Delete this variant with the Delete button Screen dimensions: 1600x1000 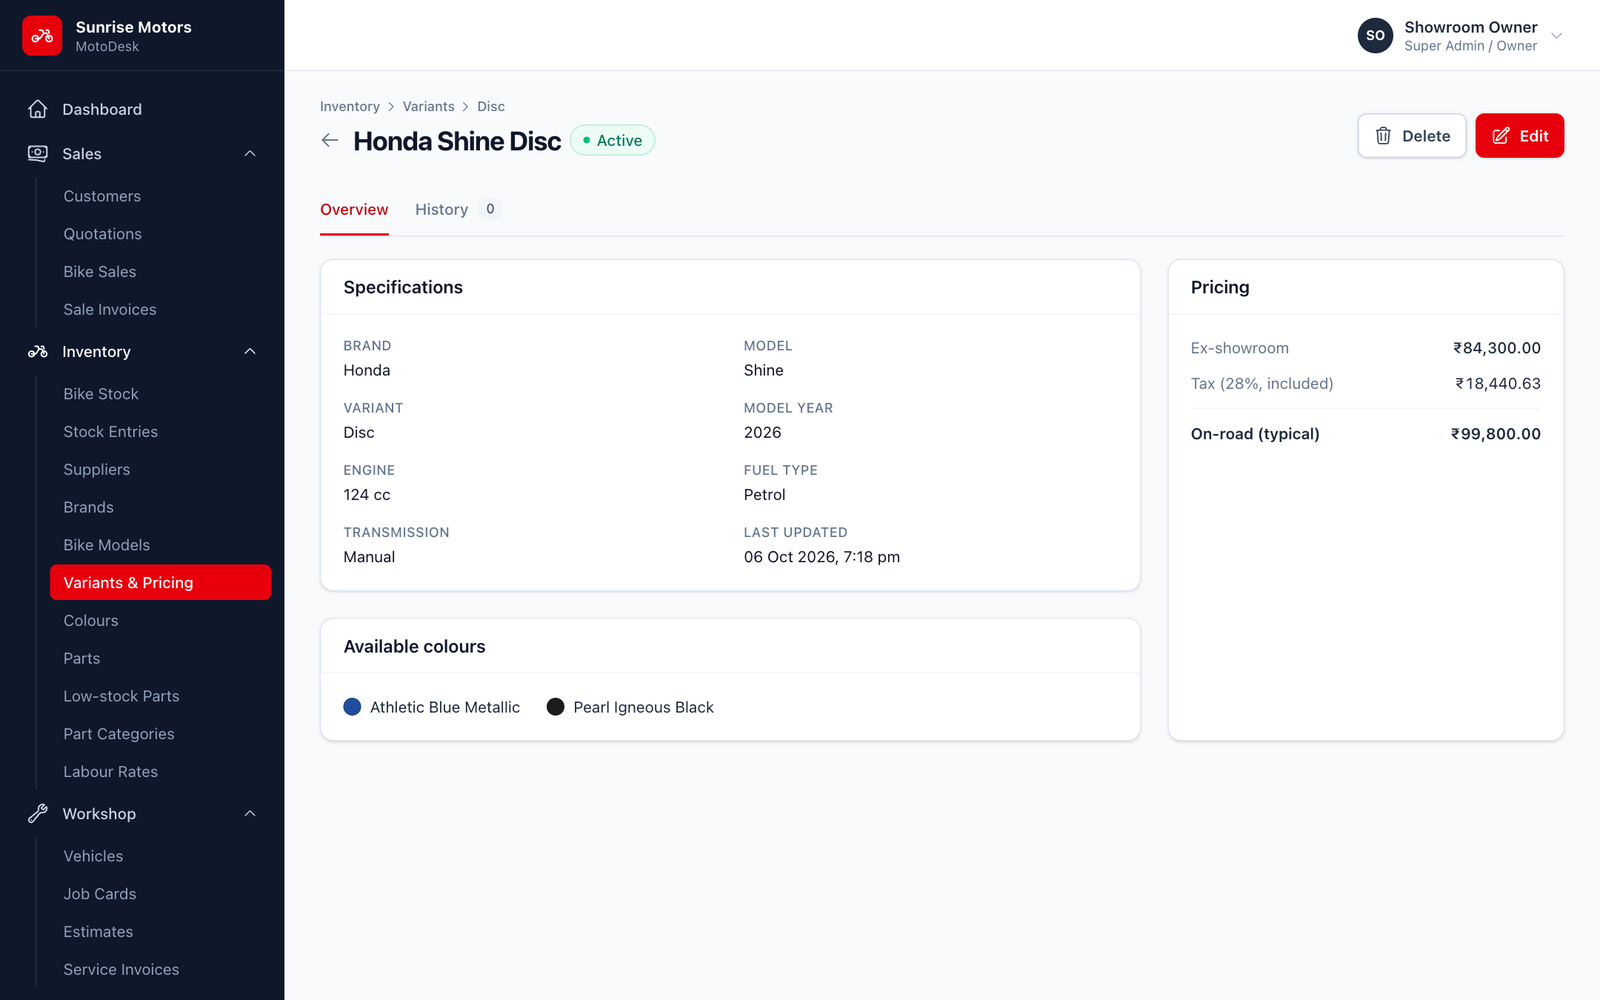1411,136
